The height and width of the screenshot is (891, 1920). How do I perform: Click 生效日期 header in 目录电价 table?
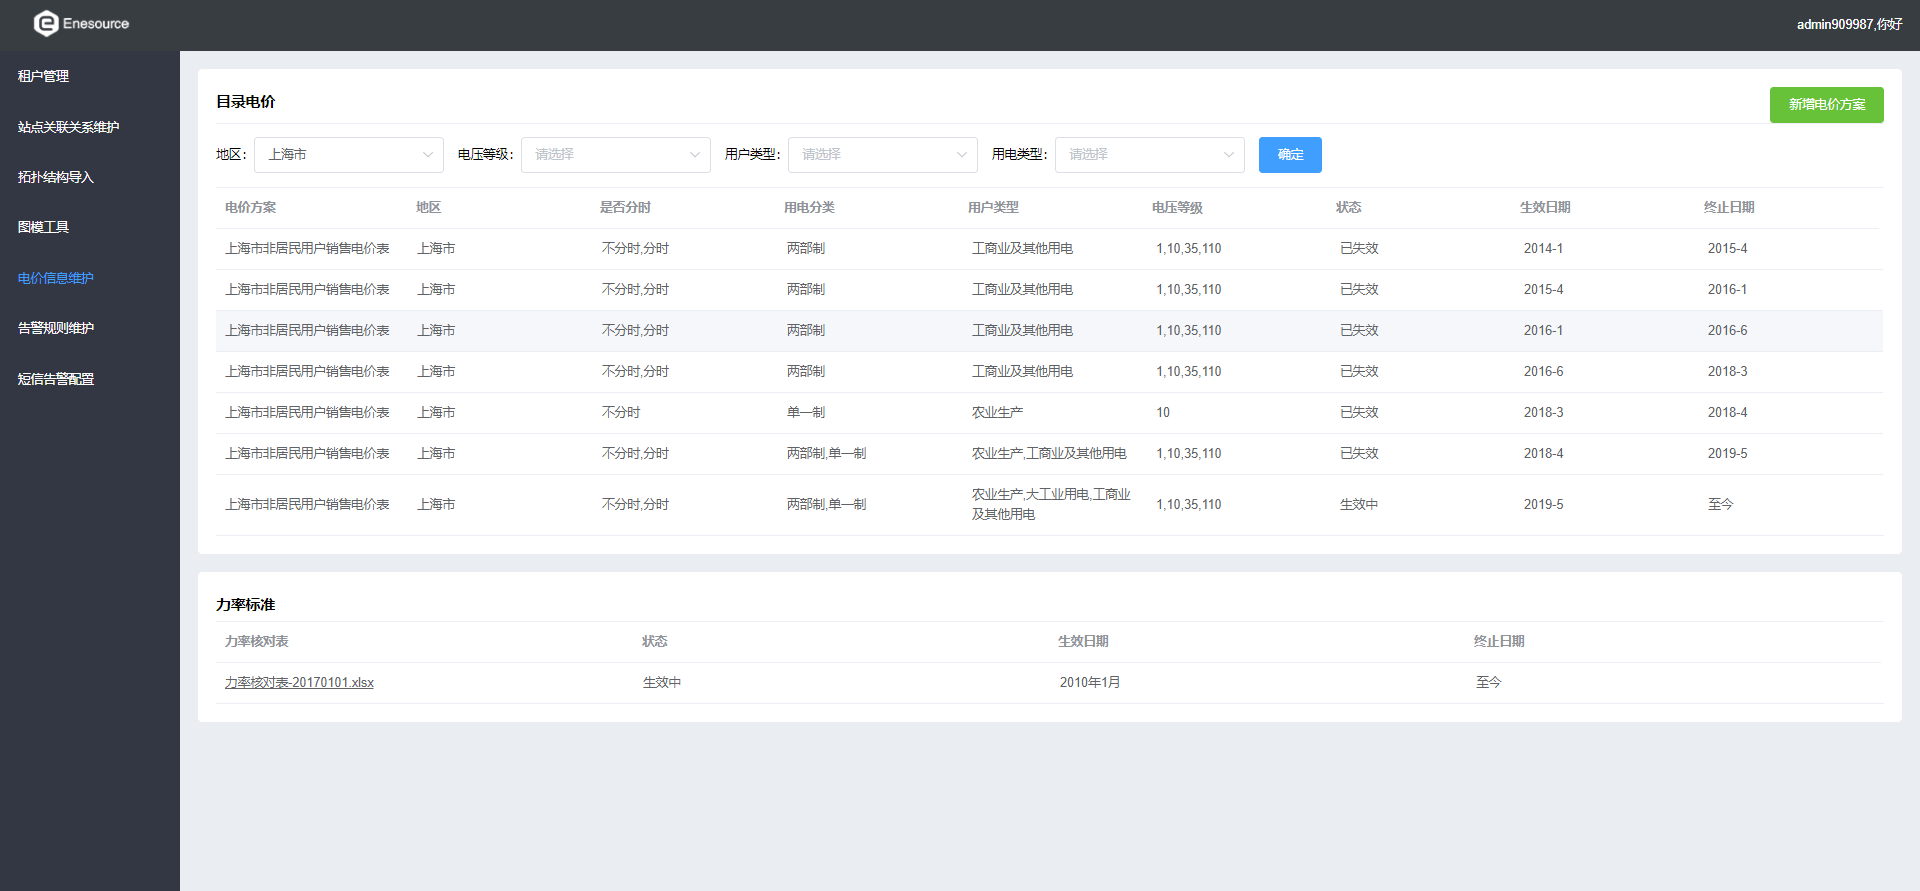(x=1545, y=207)
